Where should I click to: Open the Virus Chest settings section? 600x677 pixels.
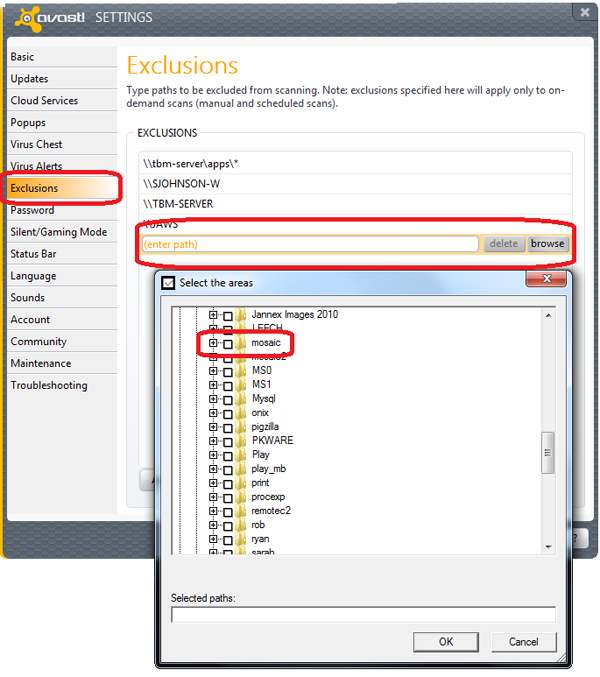(x=36, y=144)
